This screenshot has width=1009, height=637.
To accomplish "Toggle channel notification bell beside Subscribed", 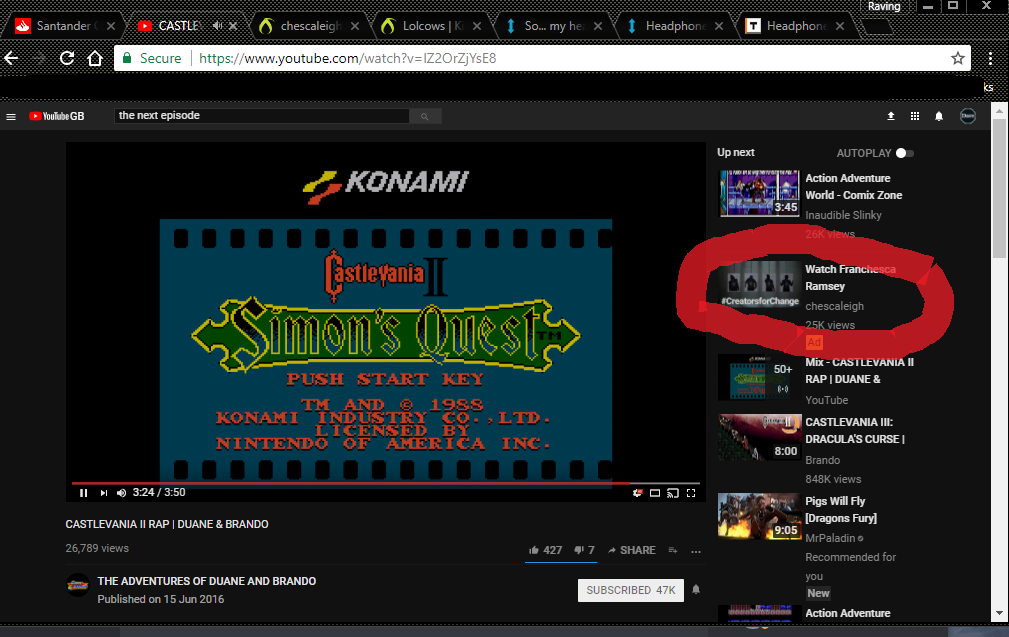I will click(696, 589).
